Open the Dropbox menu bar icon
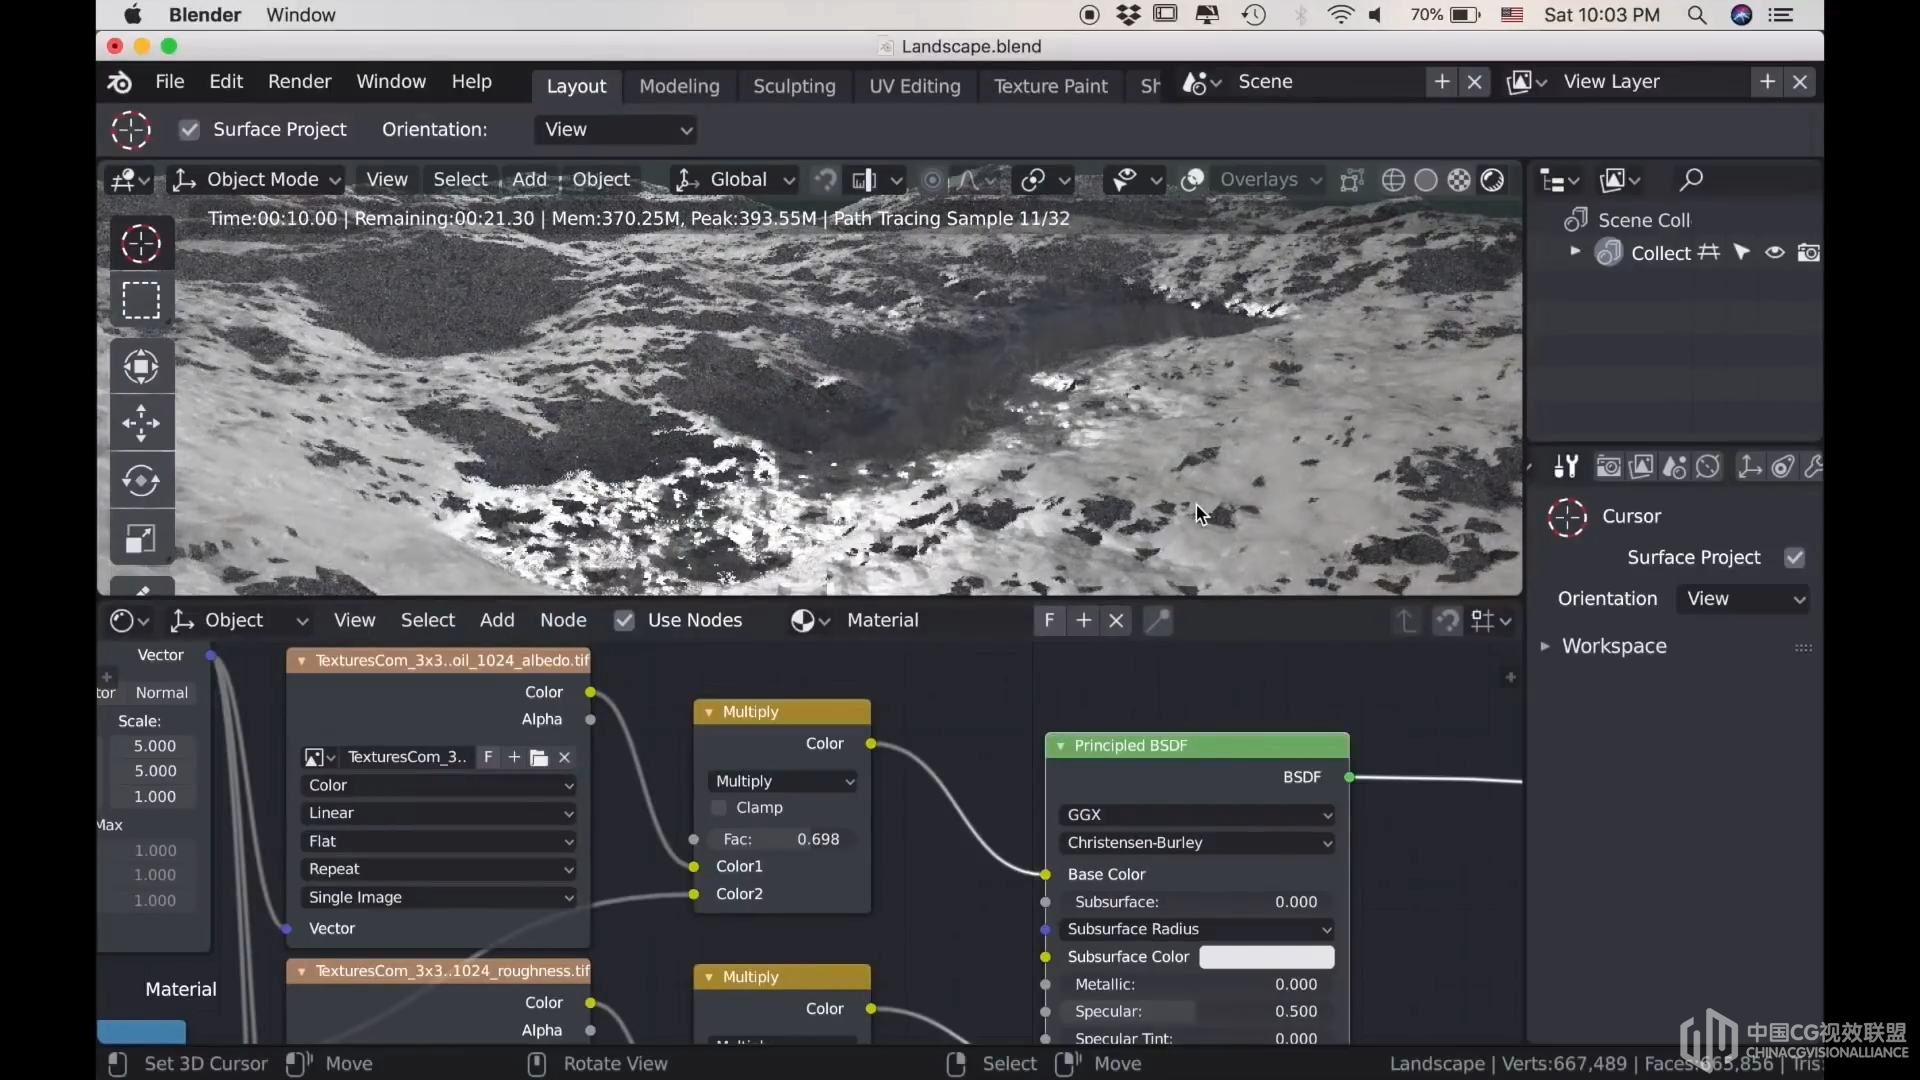 [x=1128, y=15]
